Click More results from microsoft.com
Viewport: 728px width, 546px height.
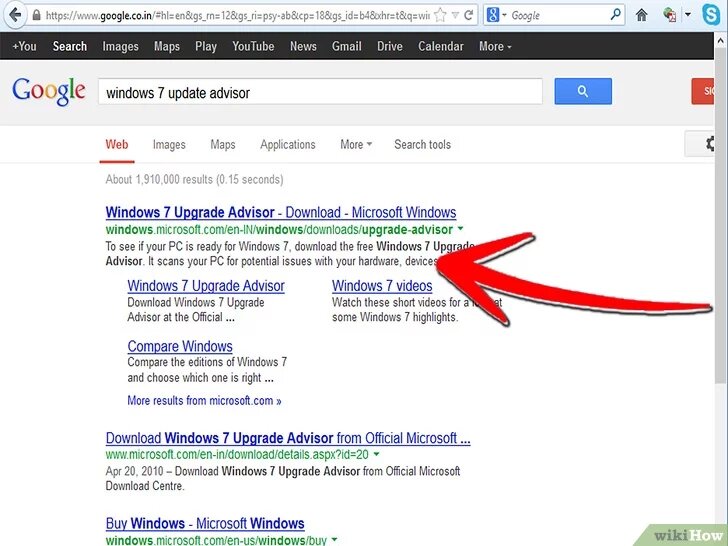pyautogui.click(x=204, y=400)
